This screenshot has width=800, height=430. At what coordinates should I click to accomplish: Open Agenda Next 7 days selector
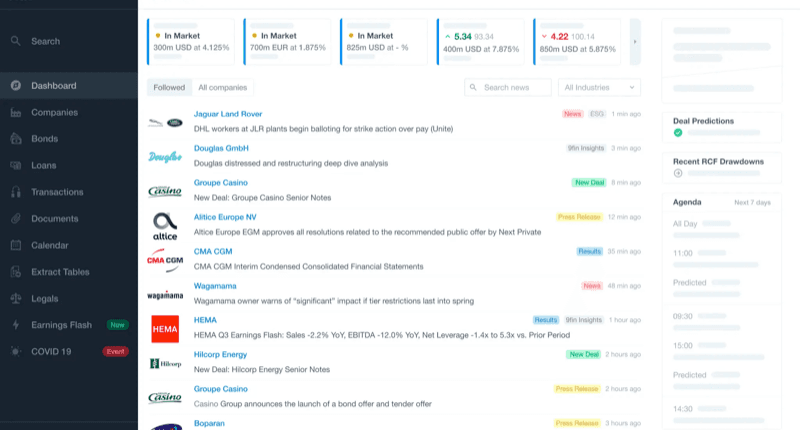[752, 203]
